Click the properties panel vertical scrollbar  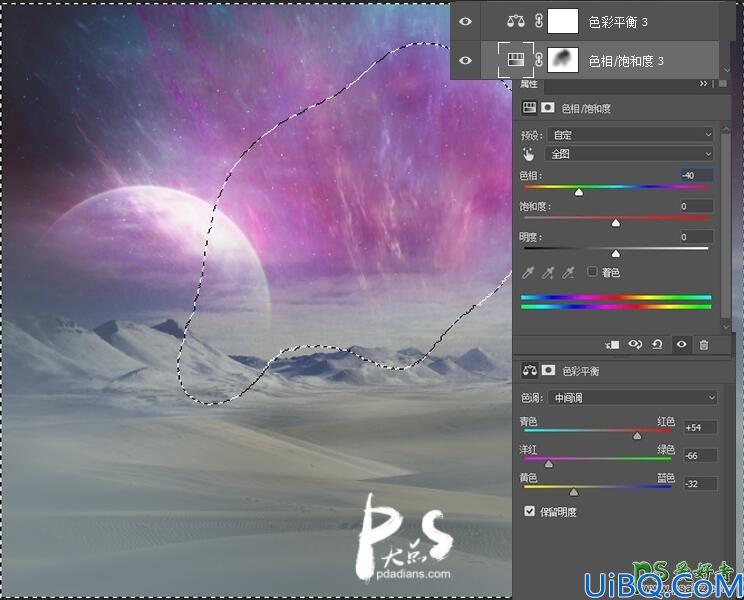pyautogui.click(x=725, y=226)
